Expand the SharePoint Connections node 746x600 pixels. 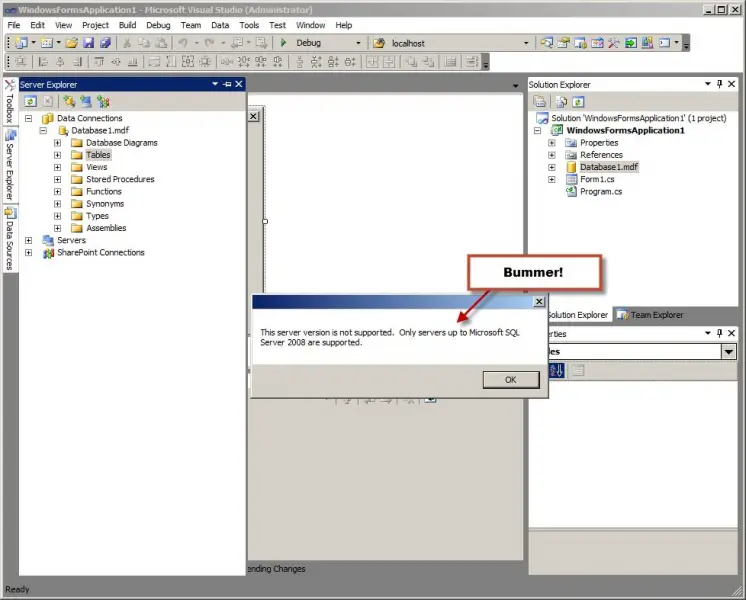[x=29, y=253]
